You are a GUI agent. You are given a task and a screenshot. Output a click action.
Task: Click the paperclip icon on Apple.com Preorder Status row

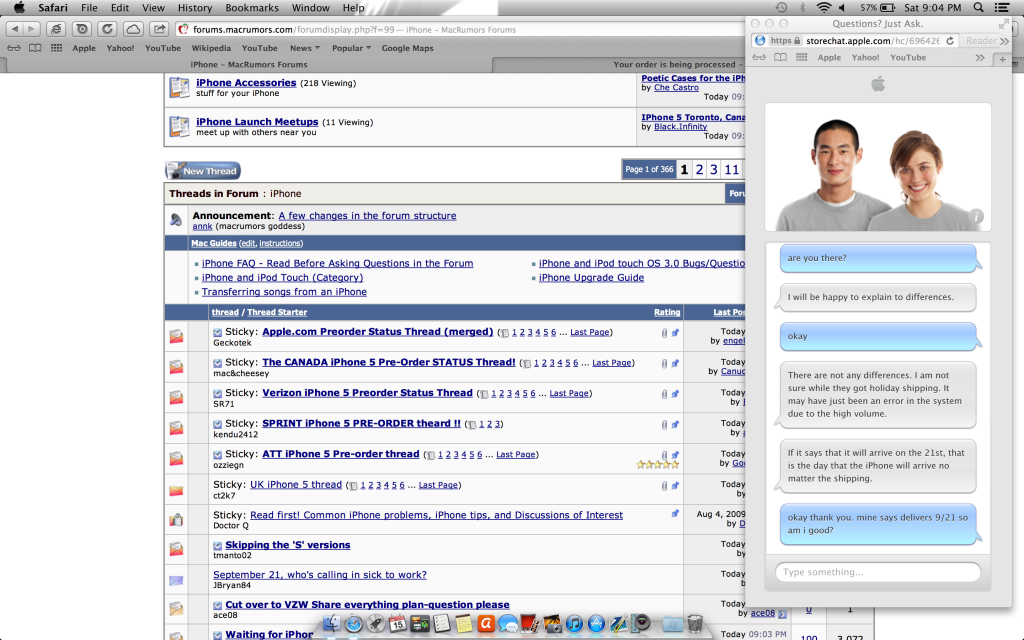[664, 332]
